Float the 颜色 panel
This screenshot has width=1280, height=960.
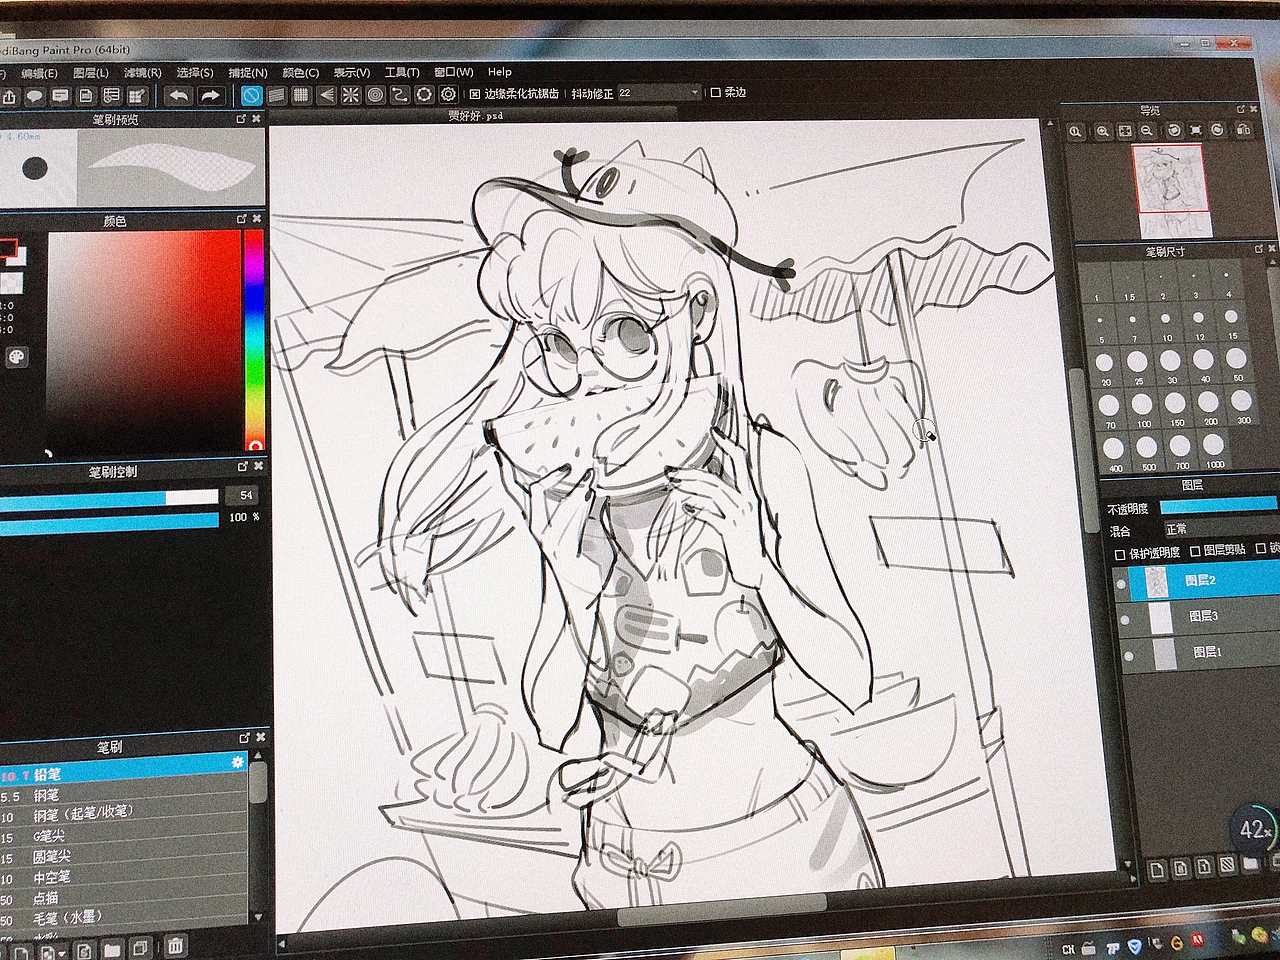[x=242, y=219]
